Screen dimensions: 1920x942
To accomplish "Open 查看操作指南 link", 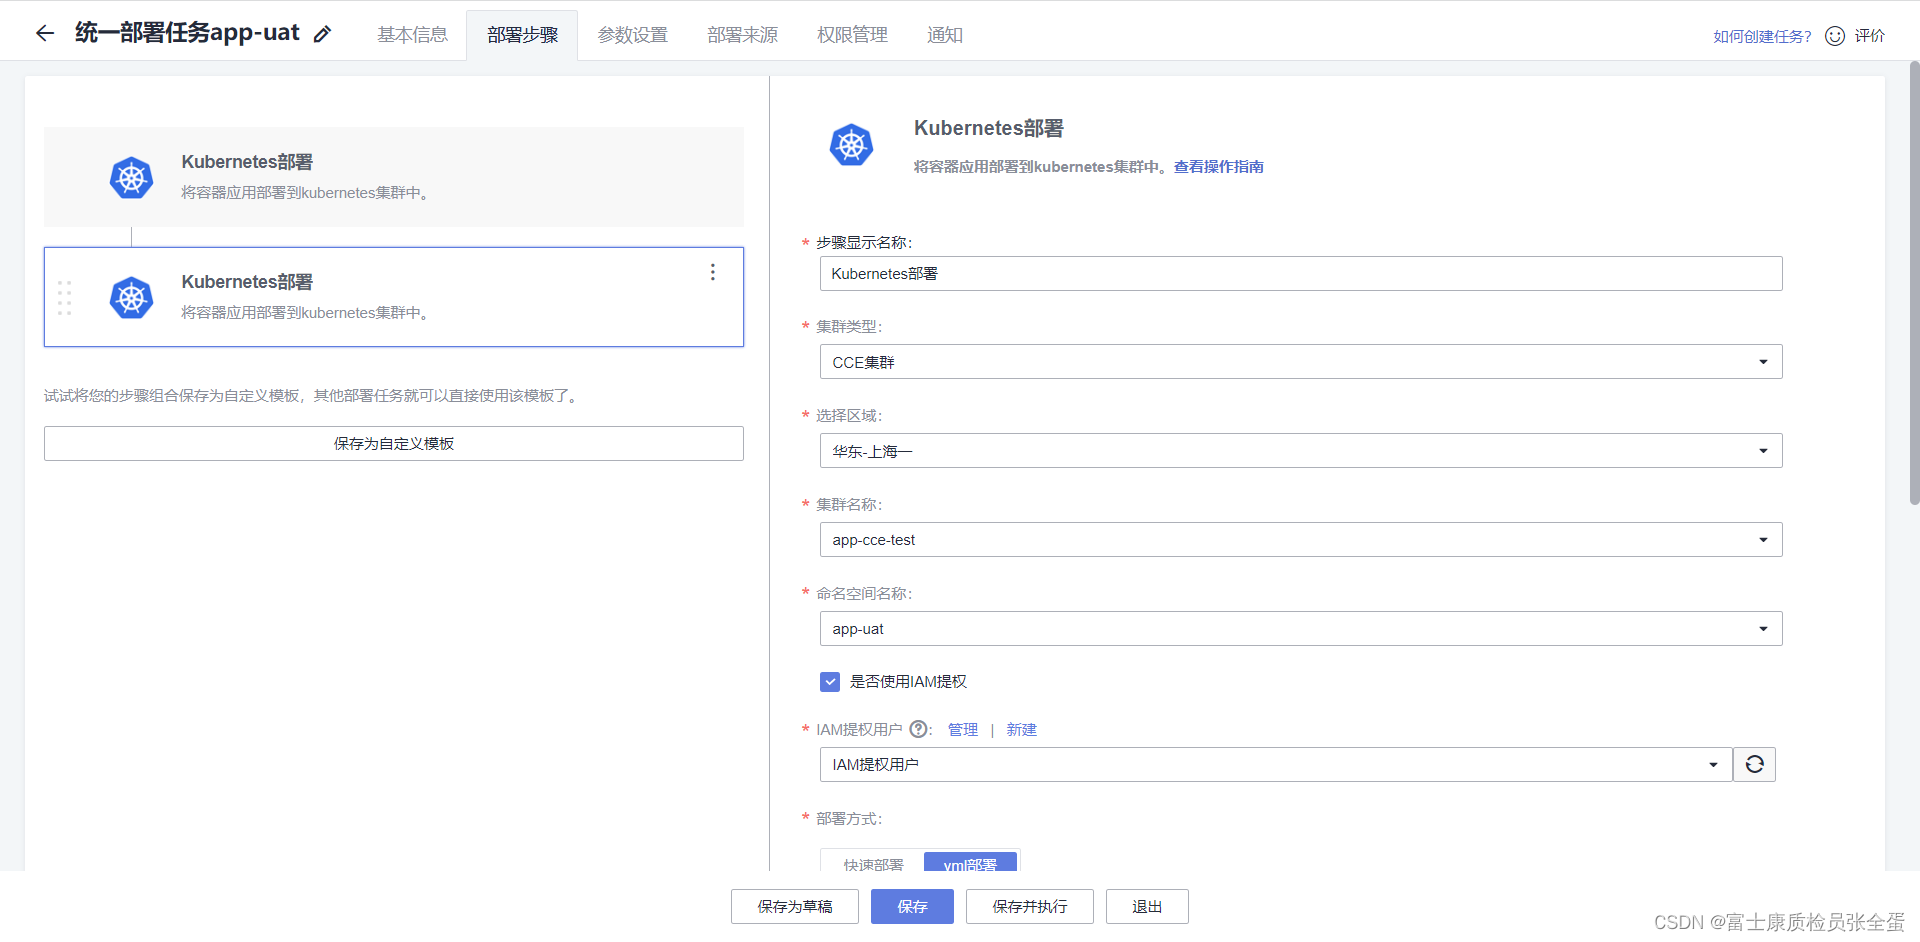I will tap(1218, 167).
